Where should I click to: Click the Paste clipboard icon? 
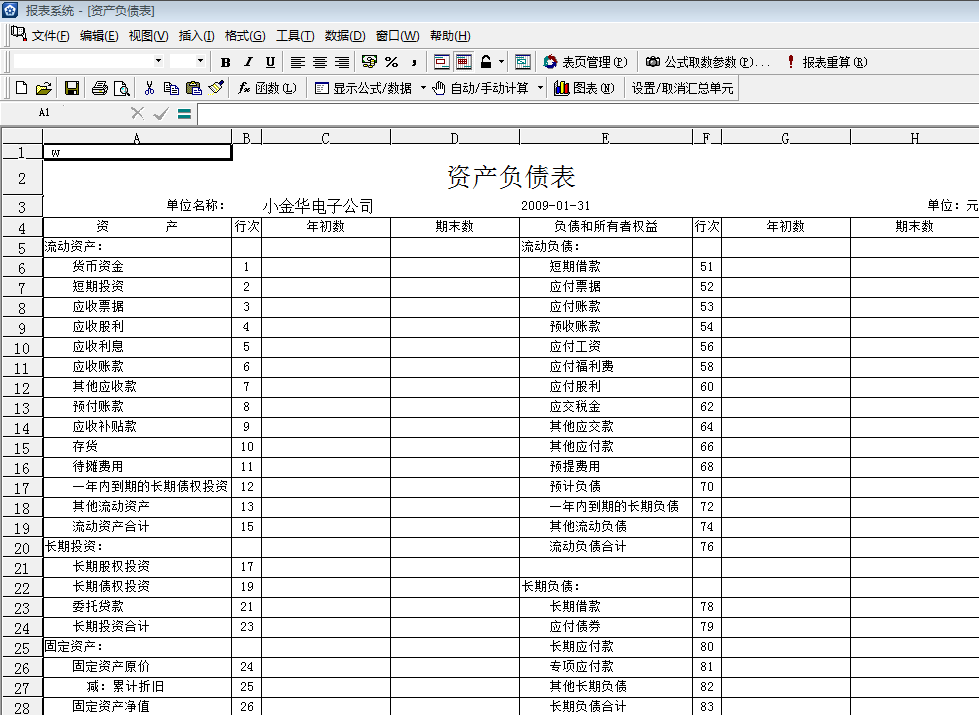tap(194, 88)
